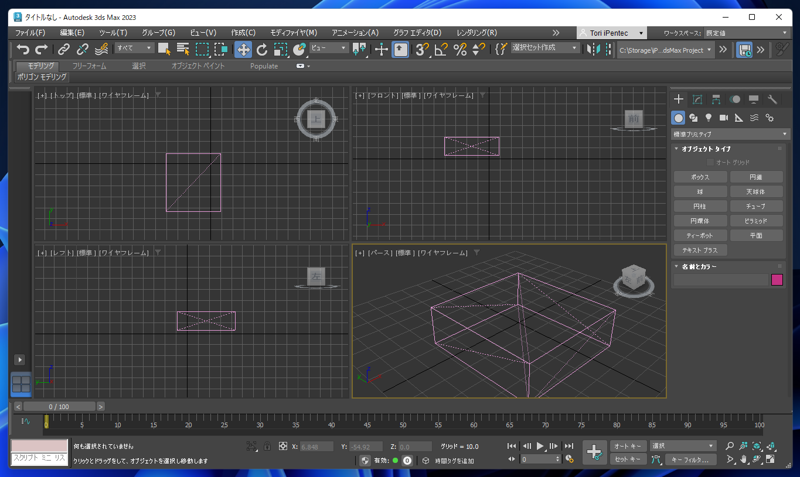Open the すべて selection filter dropdown
Viewport: 800px width, 477px height.
coord(134,48)
